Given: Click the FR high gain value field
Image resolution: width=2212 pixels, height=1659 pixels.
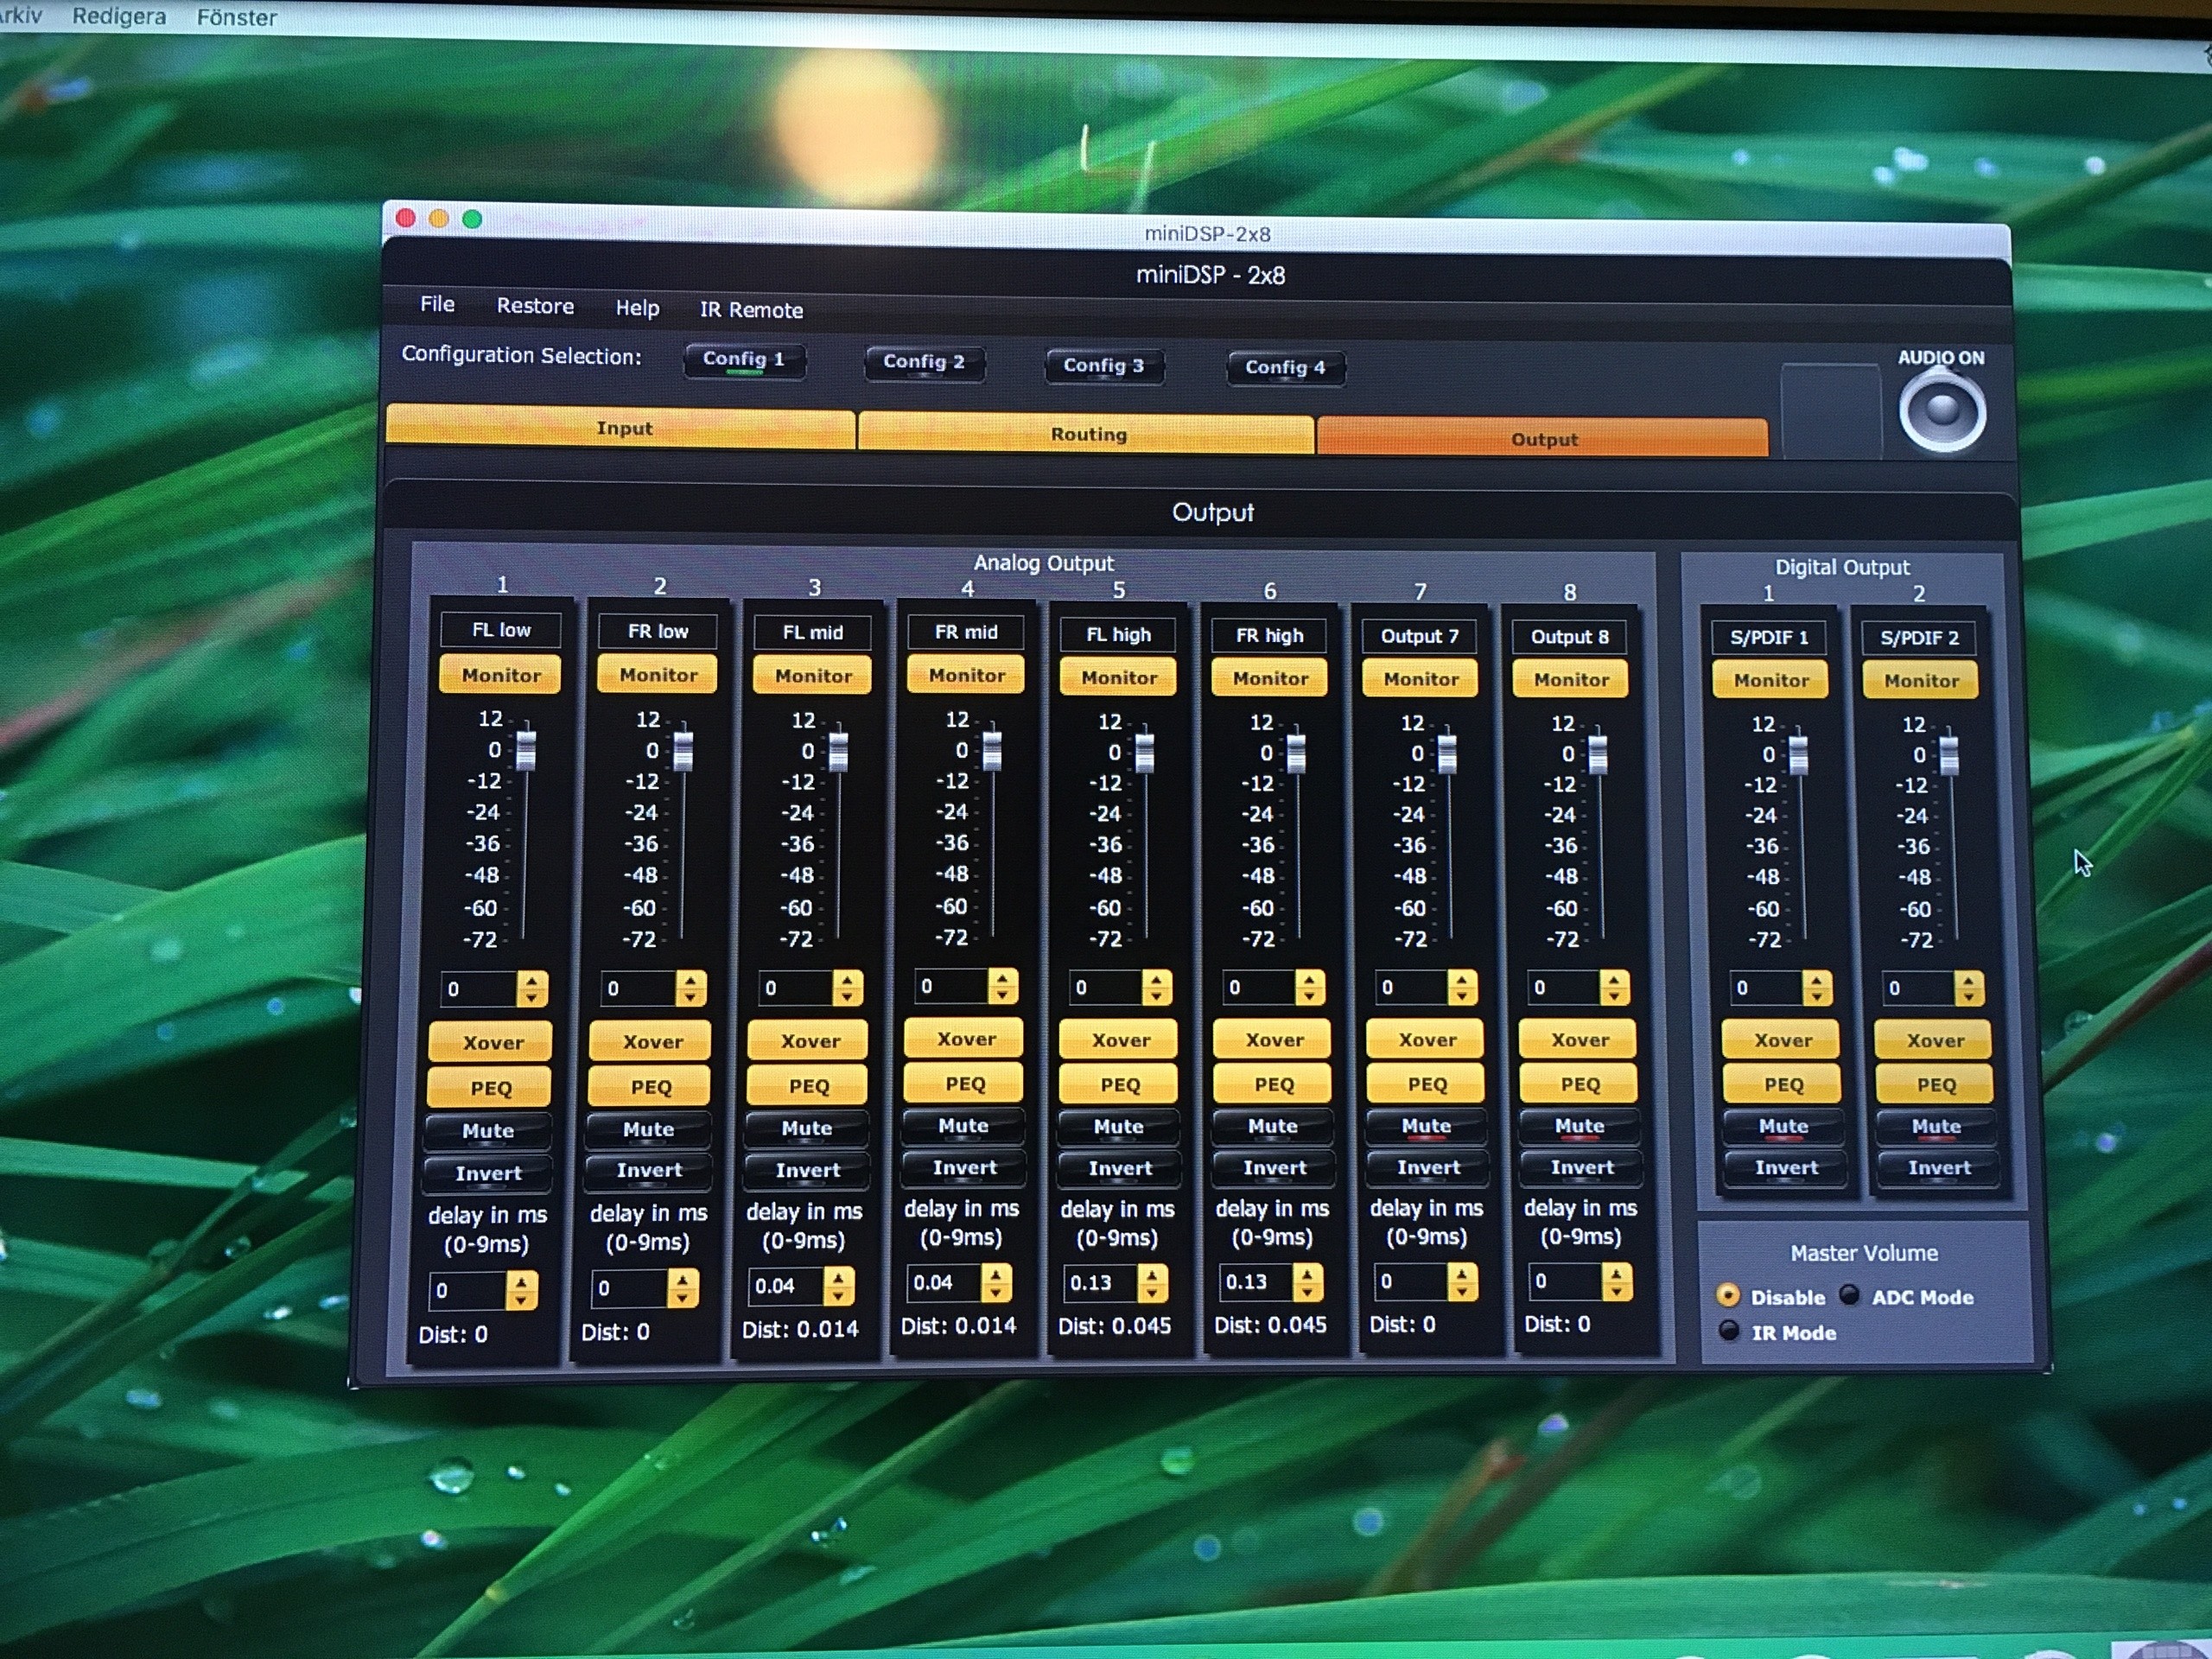Looking at the screenshot, I should [1258, 988].
